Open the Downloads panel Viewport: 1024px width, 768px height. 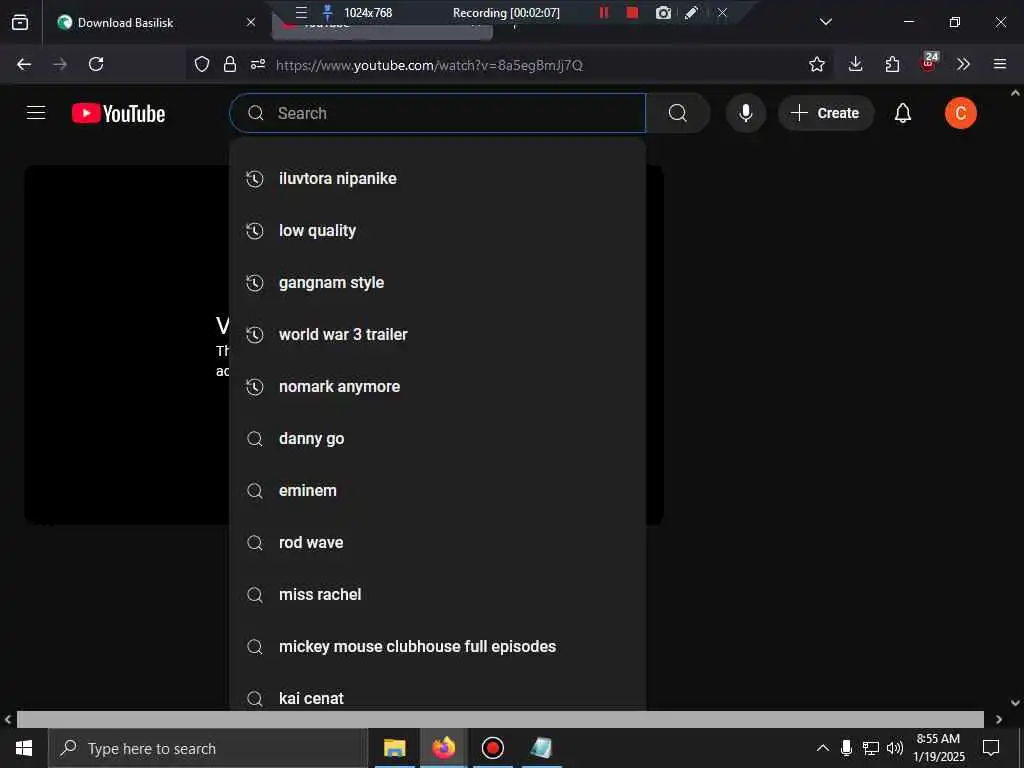855,64
